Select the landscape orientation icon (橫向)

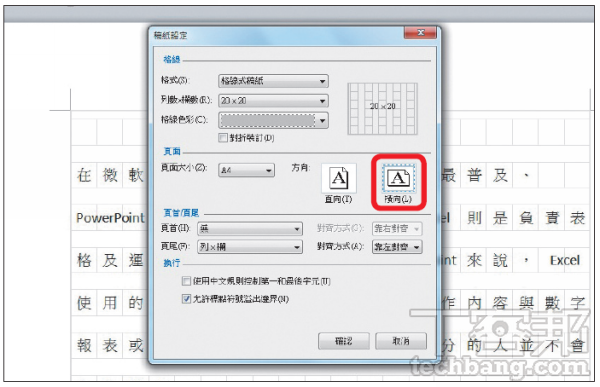pyautogui.click(x=399, y=178)
